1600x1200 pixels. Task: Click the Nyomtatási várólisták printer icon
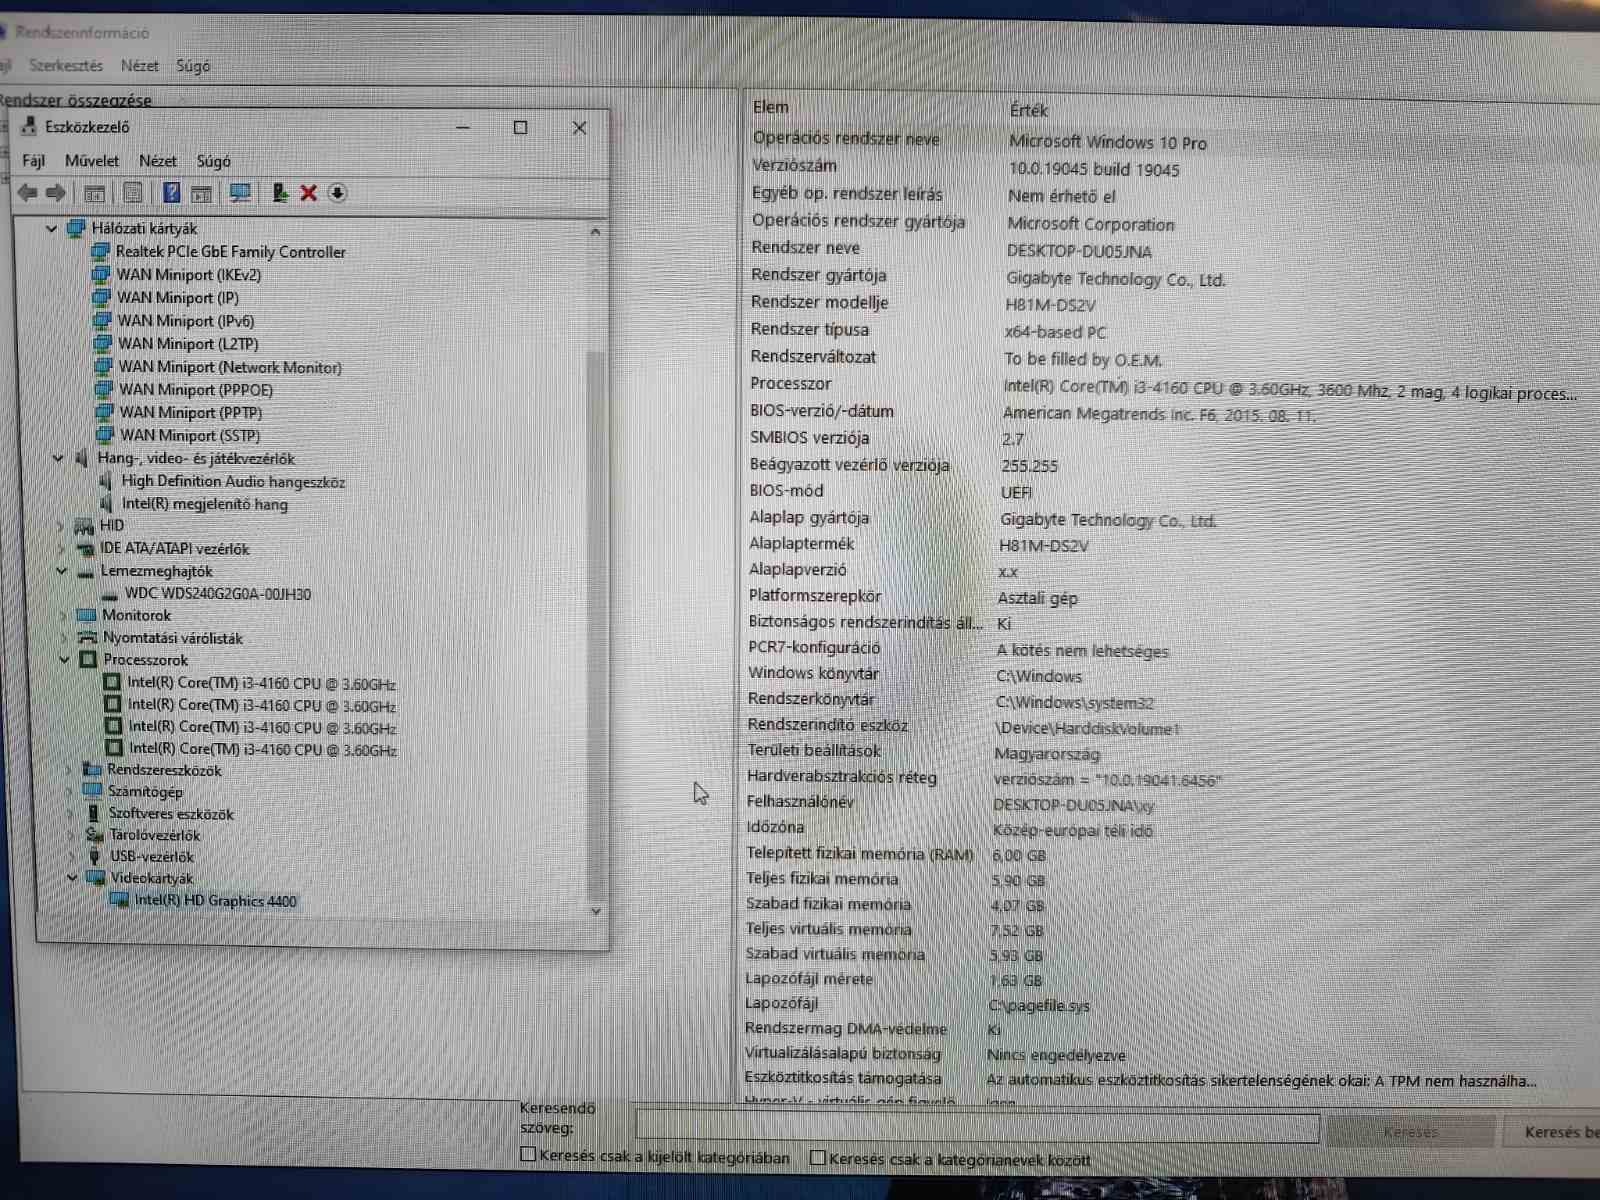click(87, 638)
